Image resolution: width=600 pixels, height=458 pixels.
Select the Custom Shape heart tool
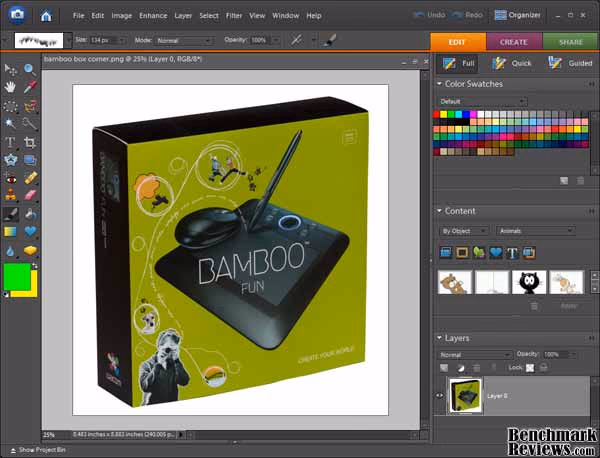click(30, 231)
